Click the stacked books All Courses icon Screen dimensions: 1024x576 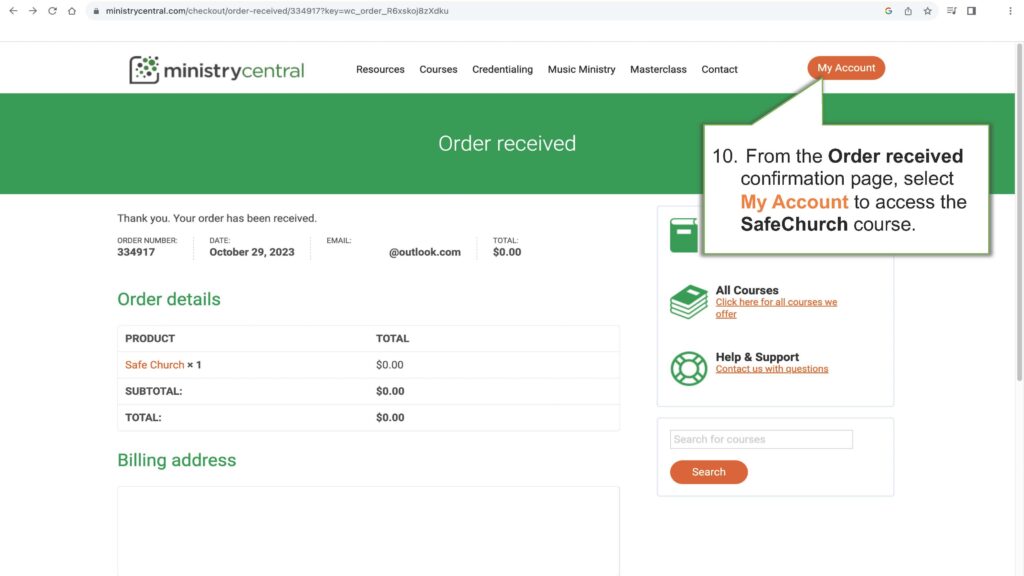click(688, 302)
